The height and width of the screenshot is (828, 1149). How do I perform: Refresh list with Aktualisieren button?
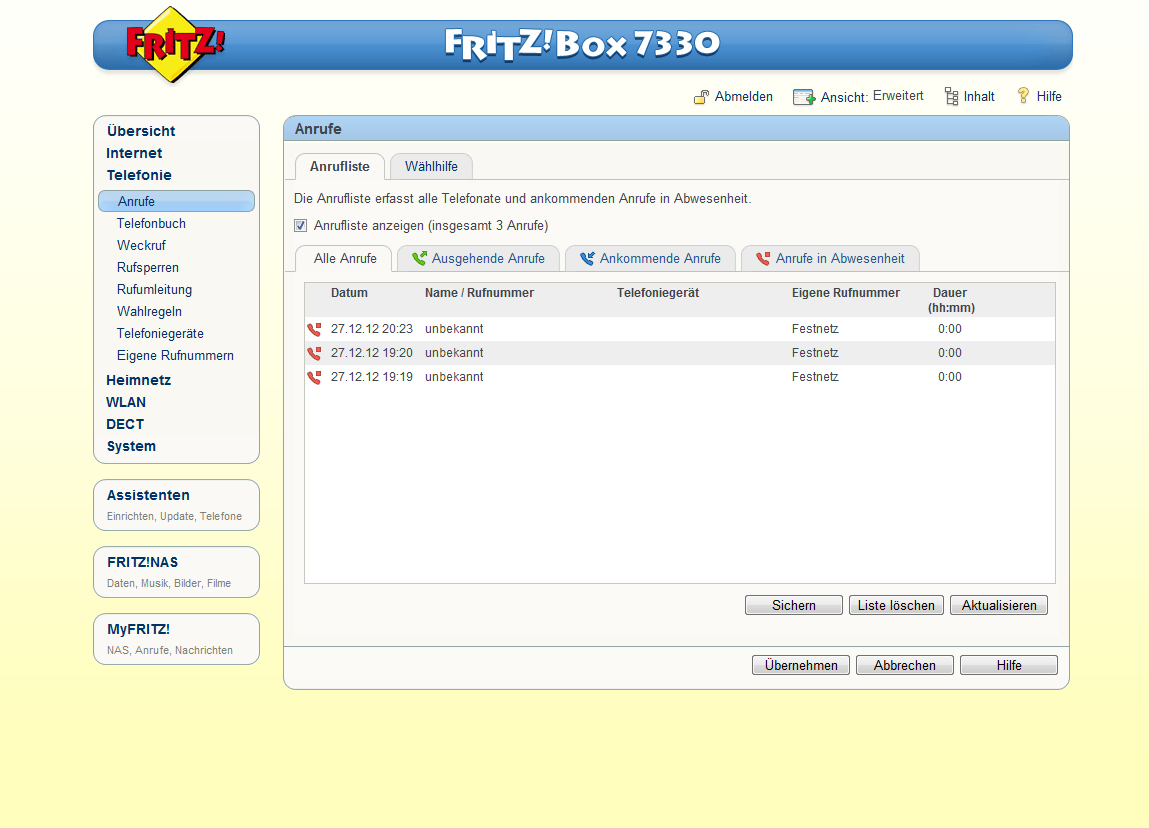coord(999,605)
